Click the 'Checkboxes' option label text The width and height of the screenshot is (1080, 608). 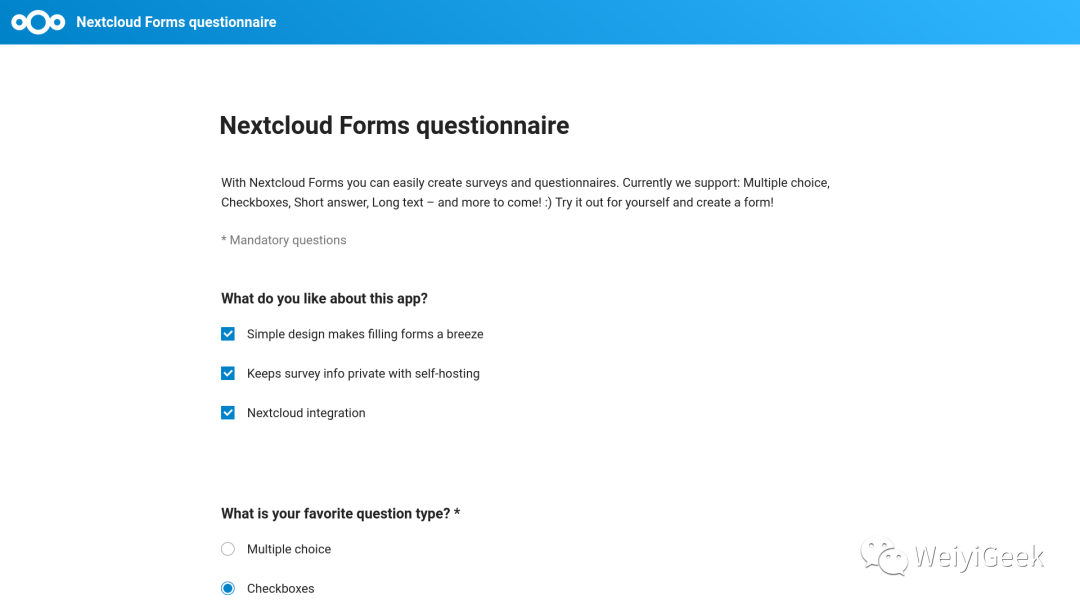click(x=281, y=589)
